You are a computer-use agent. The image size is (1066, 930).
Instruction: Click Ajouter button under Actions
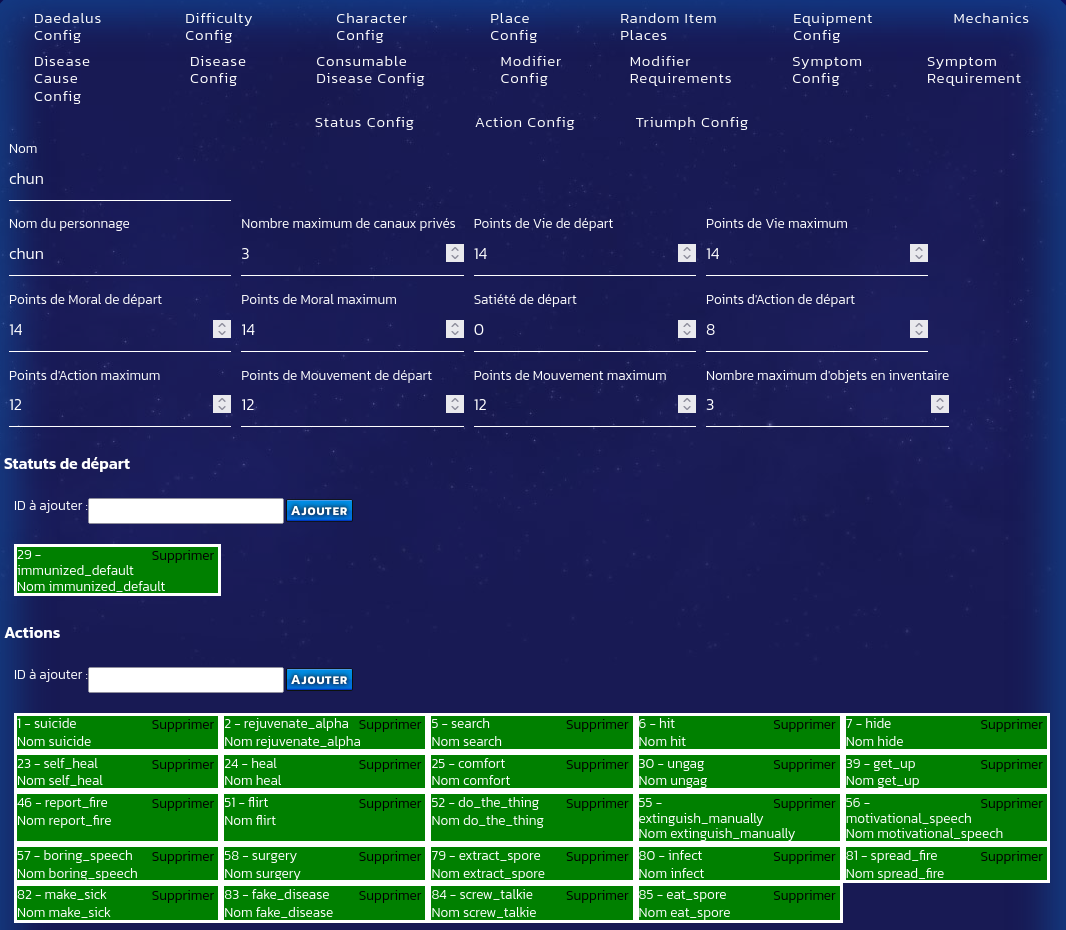tap(319, 680)
